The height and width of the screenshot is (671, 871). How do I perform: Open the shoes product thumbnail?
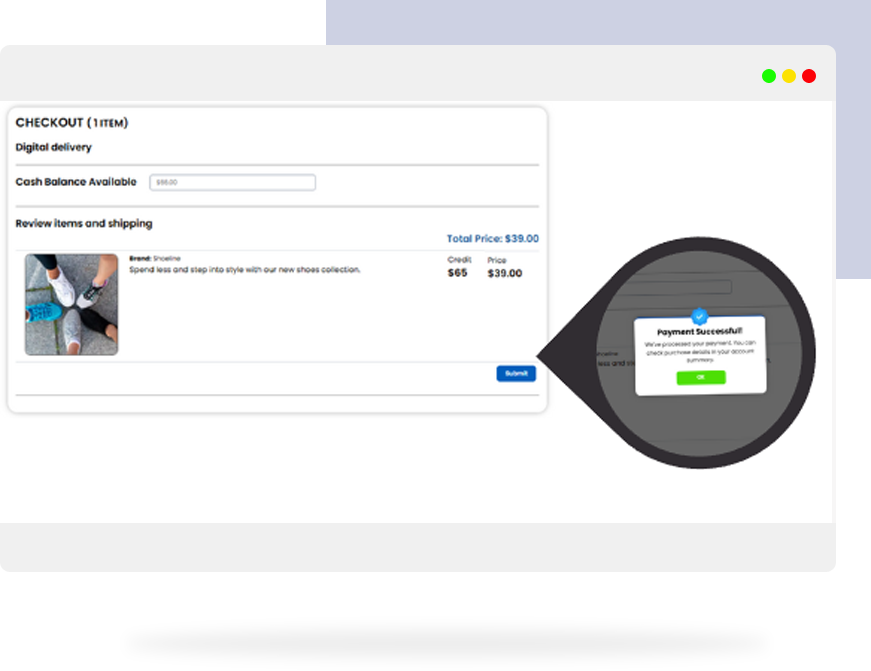point(71,304)
